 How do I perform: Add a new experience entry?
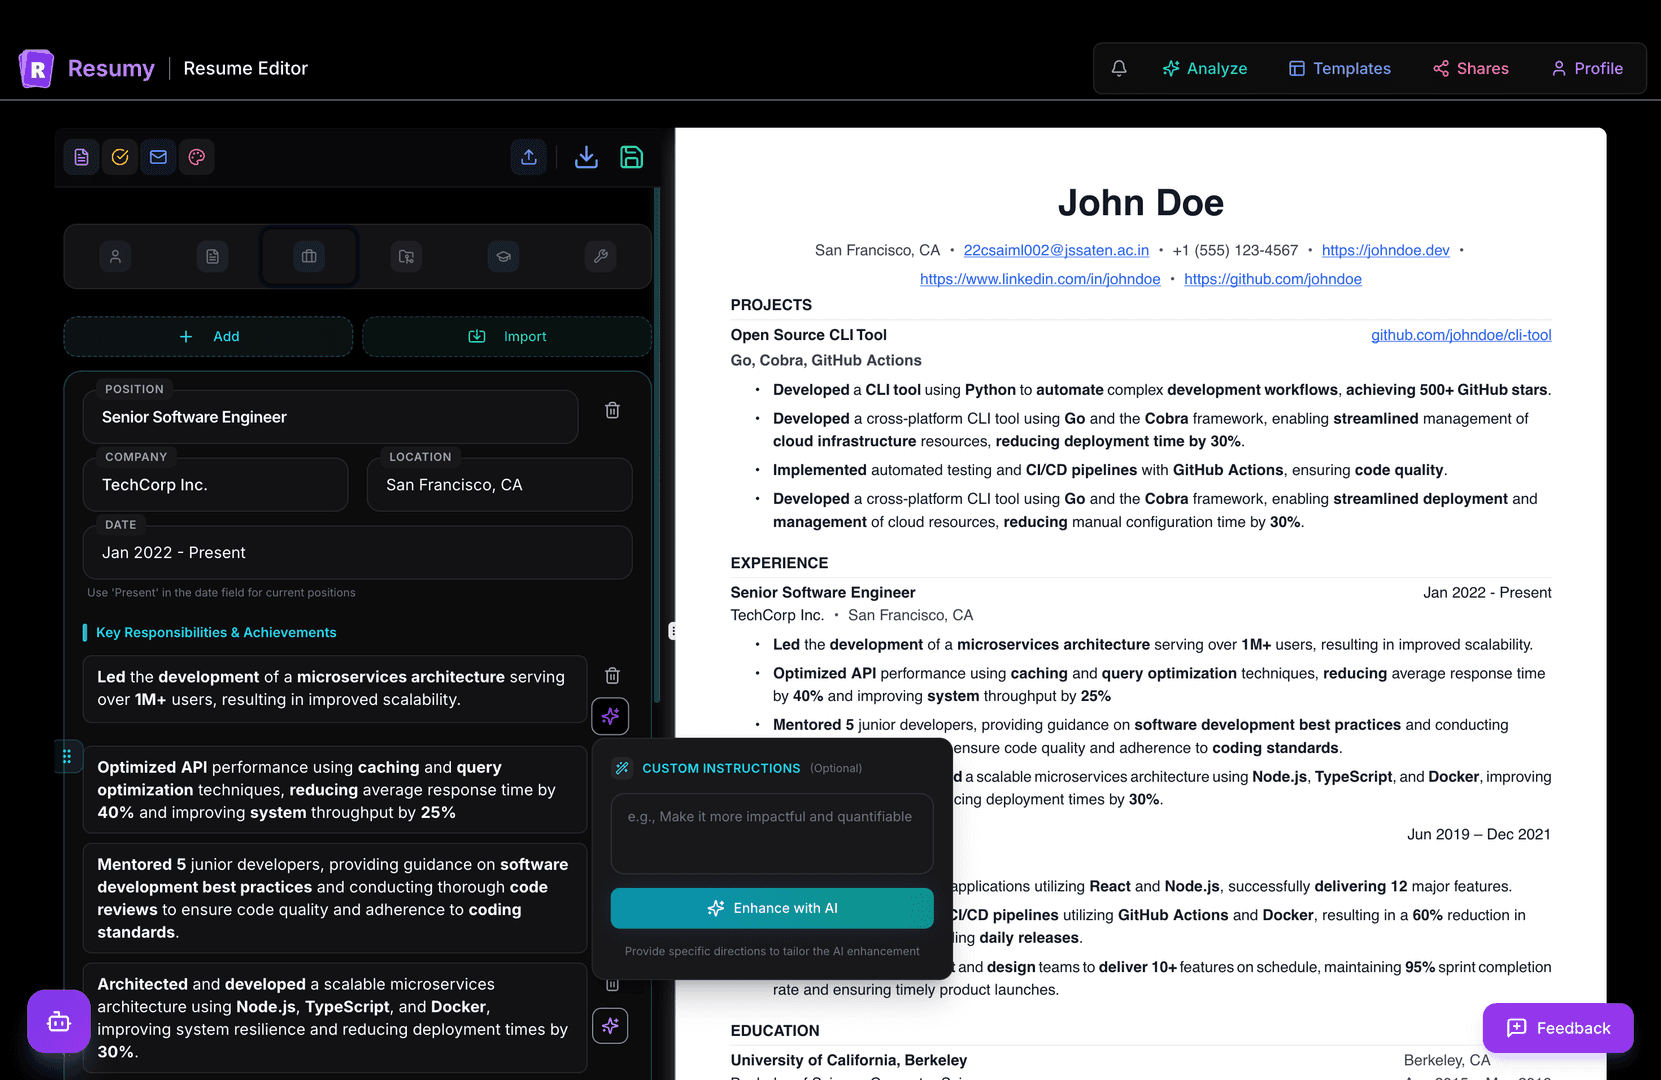(x=208, y=337)
